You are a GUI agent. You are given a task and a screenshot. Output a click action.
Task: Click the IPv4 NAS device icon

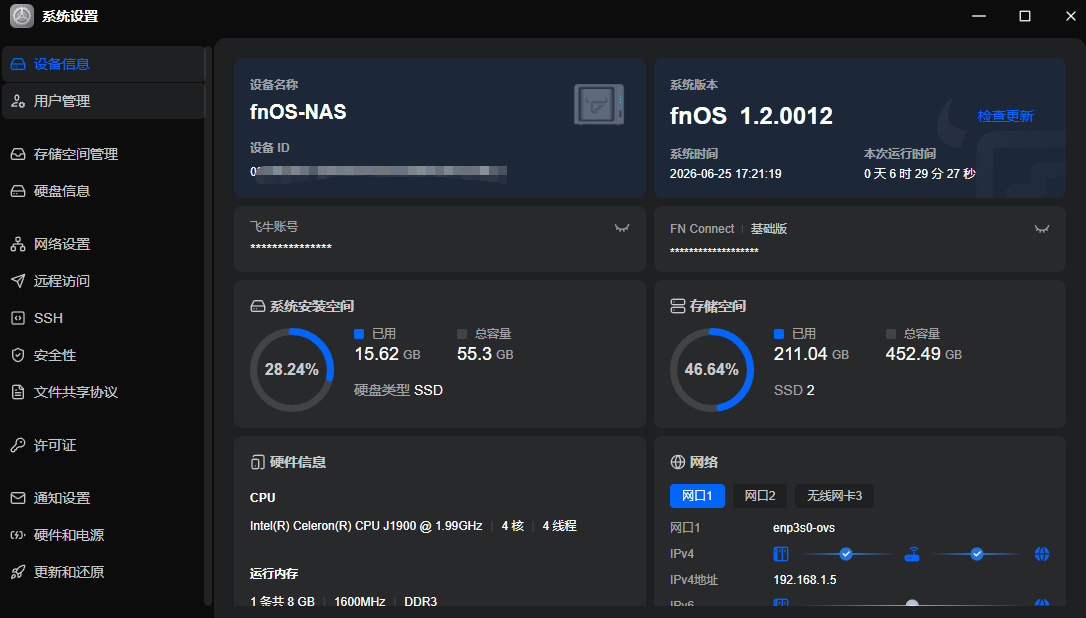(781, 554)
